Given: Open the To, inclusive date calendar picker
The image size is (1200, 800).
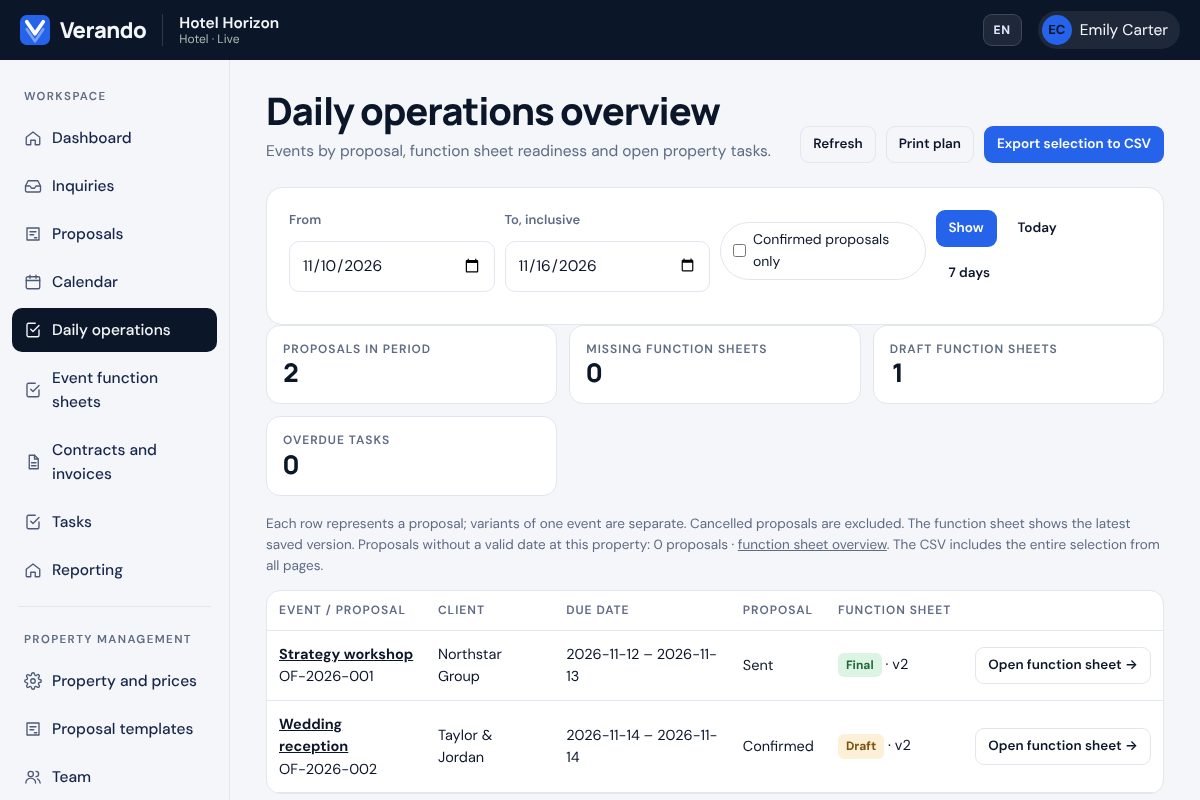Looking at the screenshot, I should click(x=687, y=266).
